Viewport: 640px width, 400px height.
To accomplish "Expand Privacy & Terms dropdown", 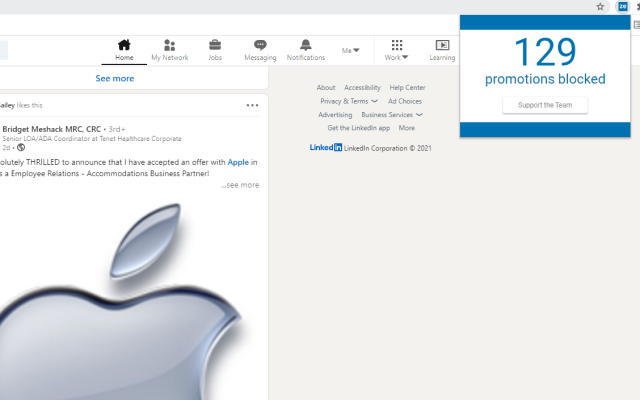I will tap(349, 101).
